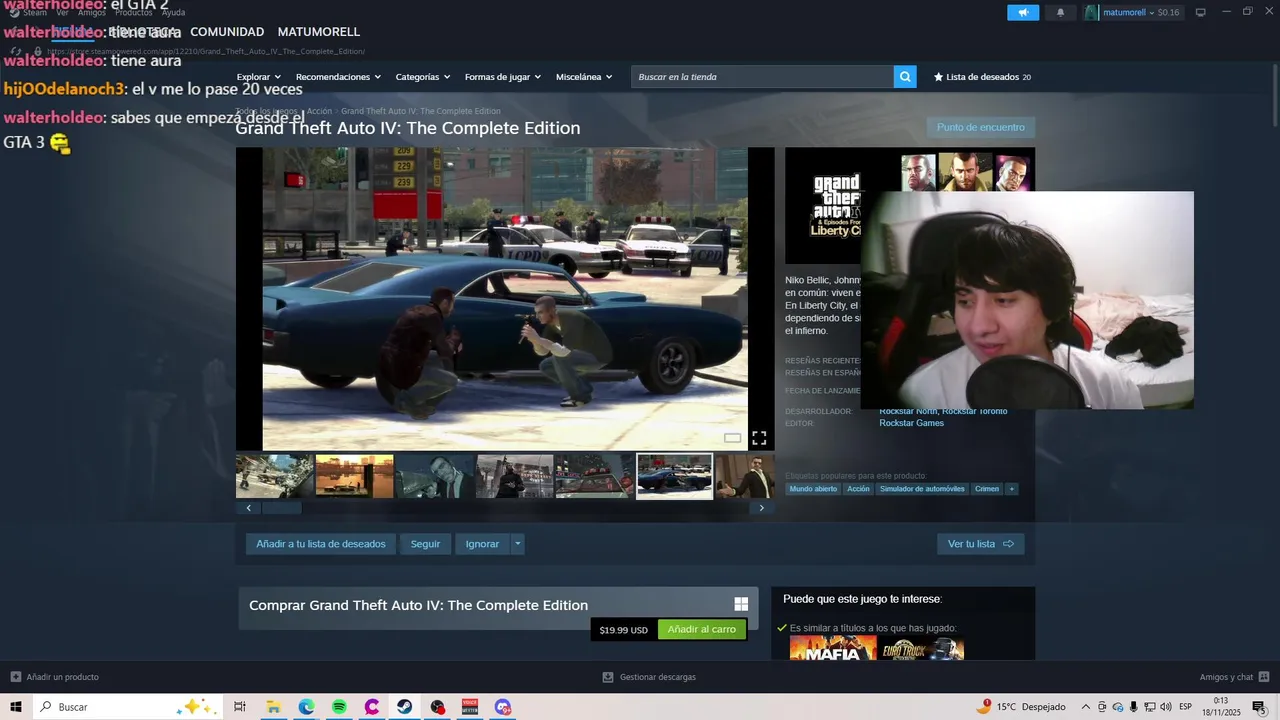The image size is (1280, 720).
Task: Click the Big Picture mode monitor icon
Action: tap(1200, 12)
